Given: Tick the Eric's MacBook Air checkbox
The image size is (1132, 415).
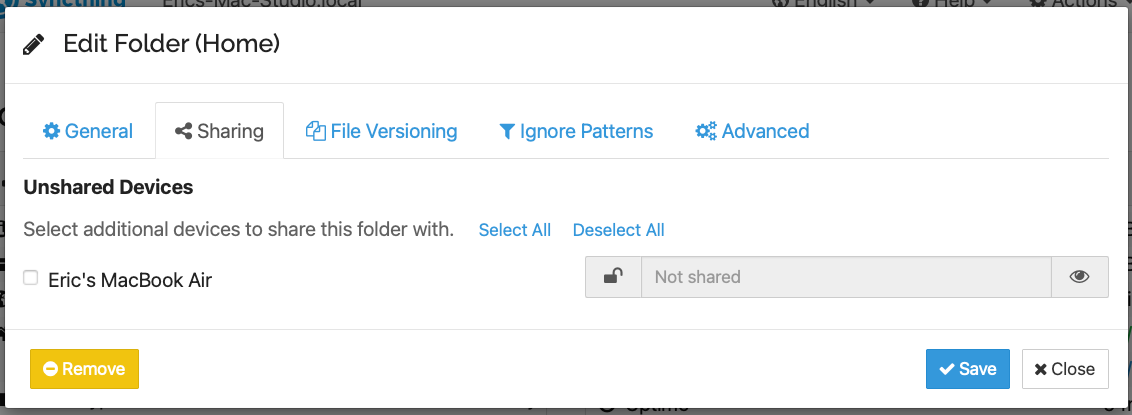Looking at the screenshot, I should point(30,278).
